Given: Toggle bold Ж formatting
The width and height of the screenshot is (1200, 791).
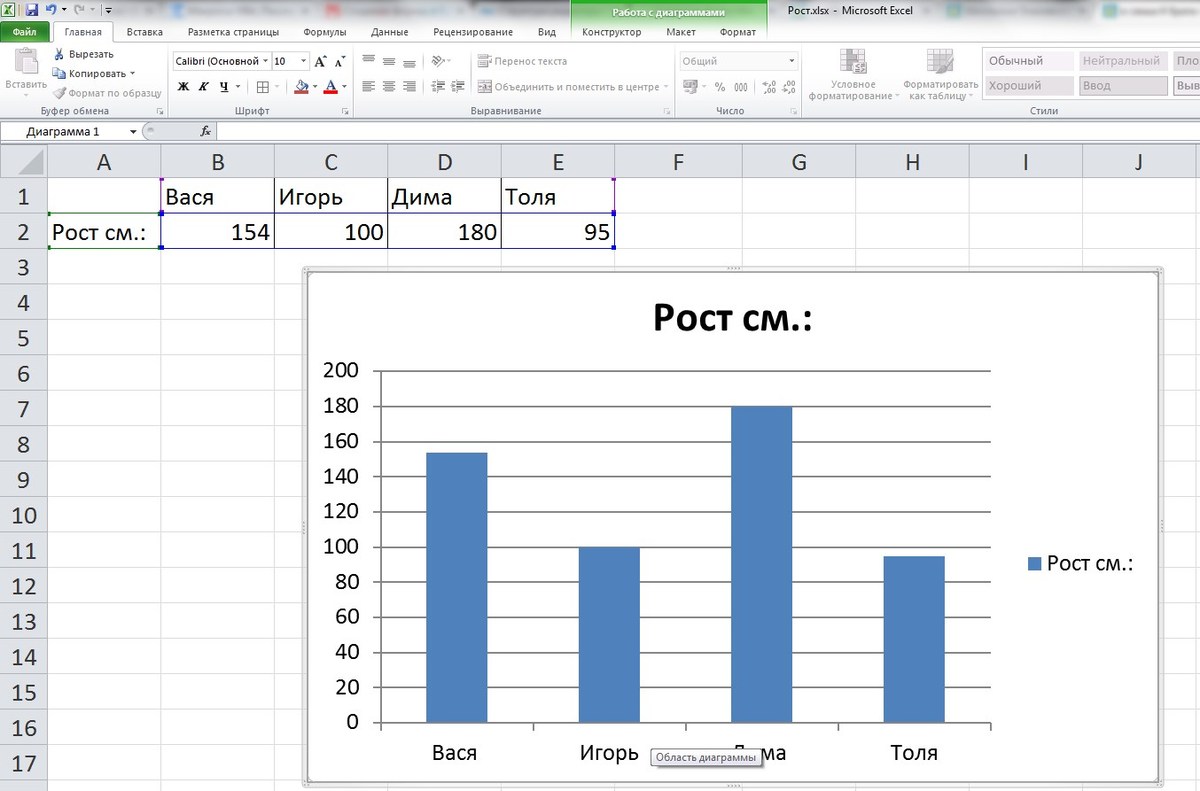Looking at the screenshot, I should pos(183,87).
